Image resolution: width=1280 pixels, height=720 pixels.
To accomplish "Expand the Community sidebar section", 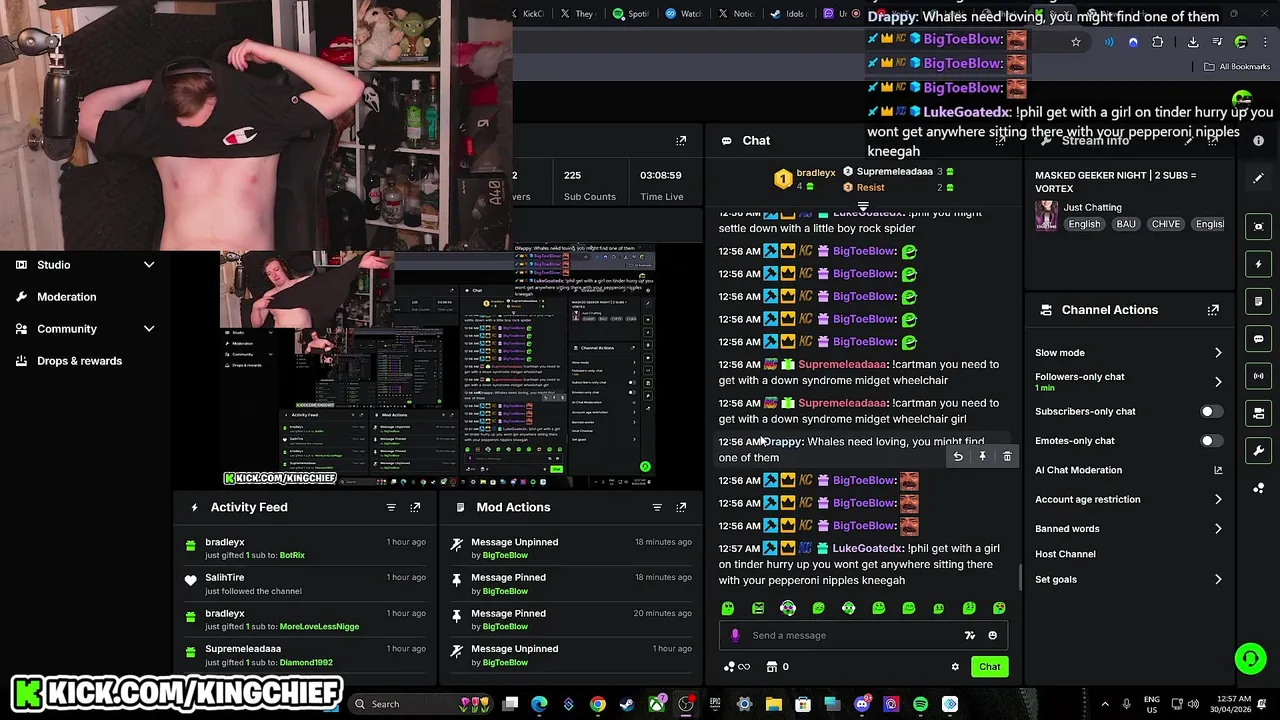I will click(149, 329).
